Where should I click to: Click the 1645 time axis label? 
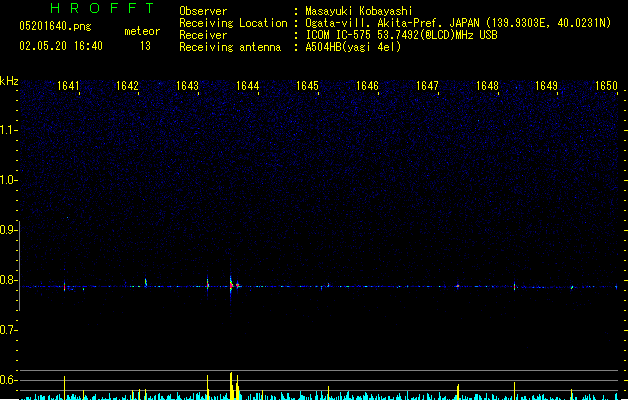tap(307, 86)
